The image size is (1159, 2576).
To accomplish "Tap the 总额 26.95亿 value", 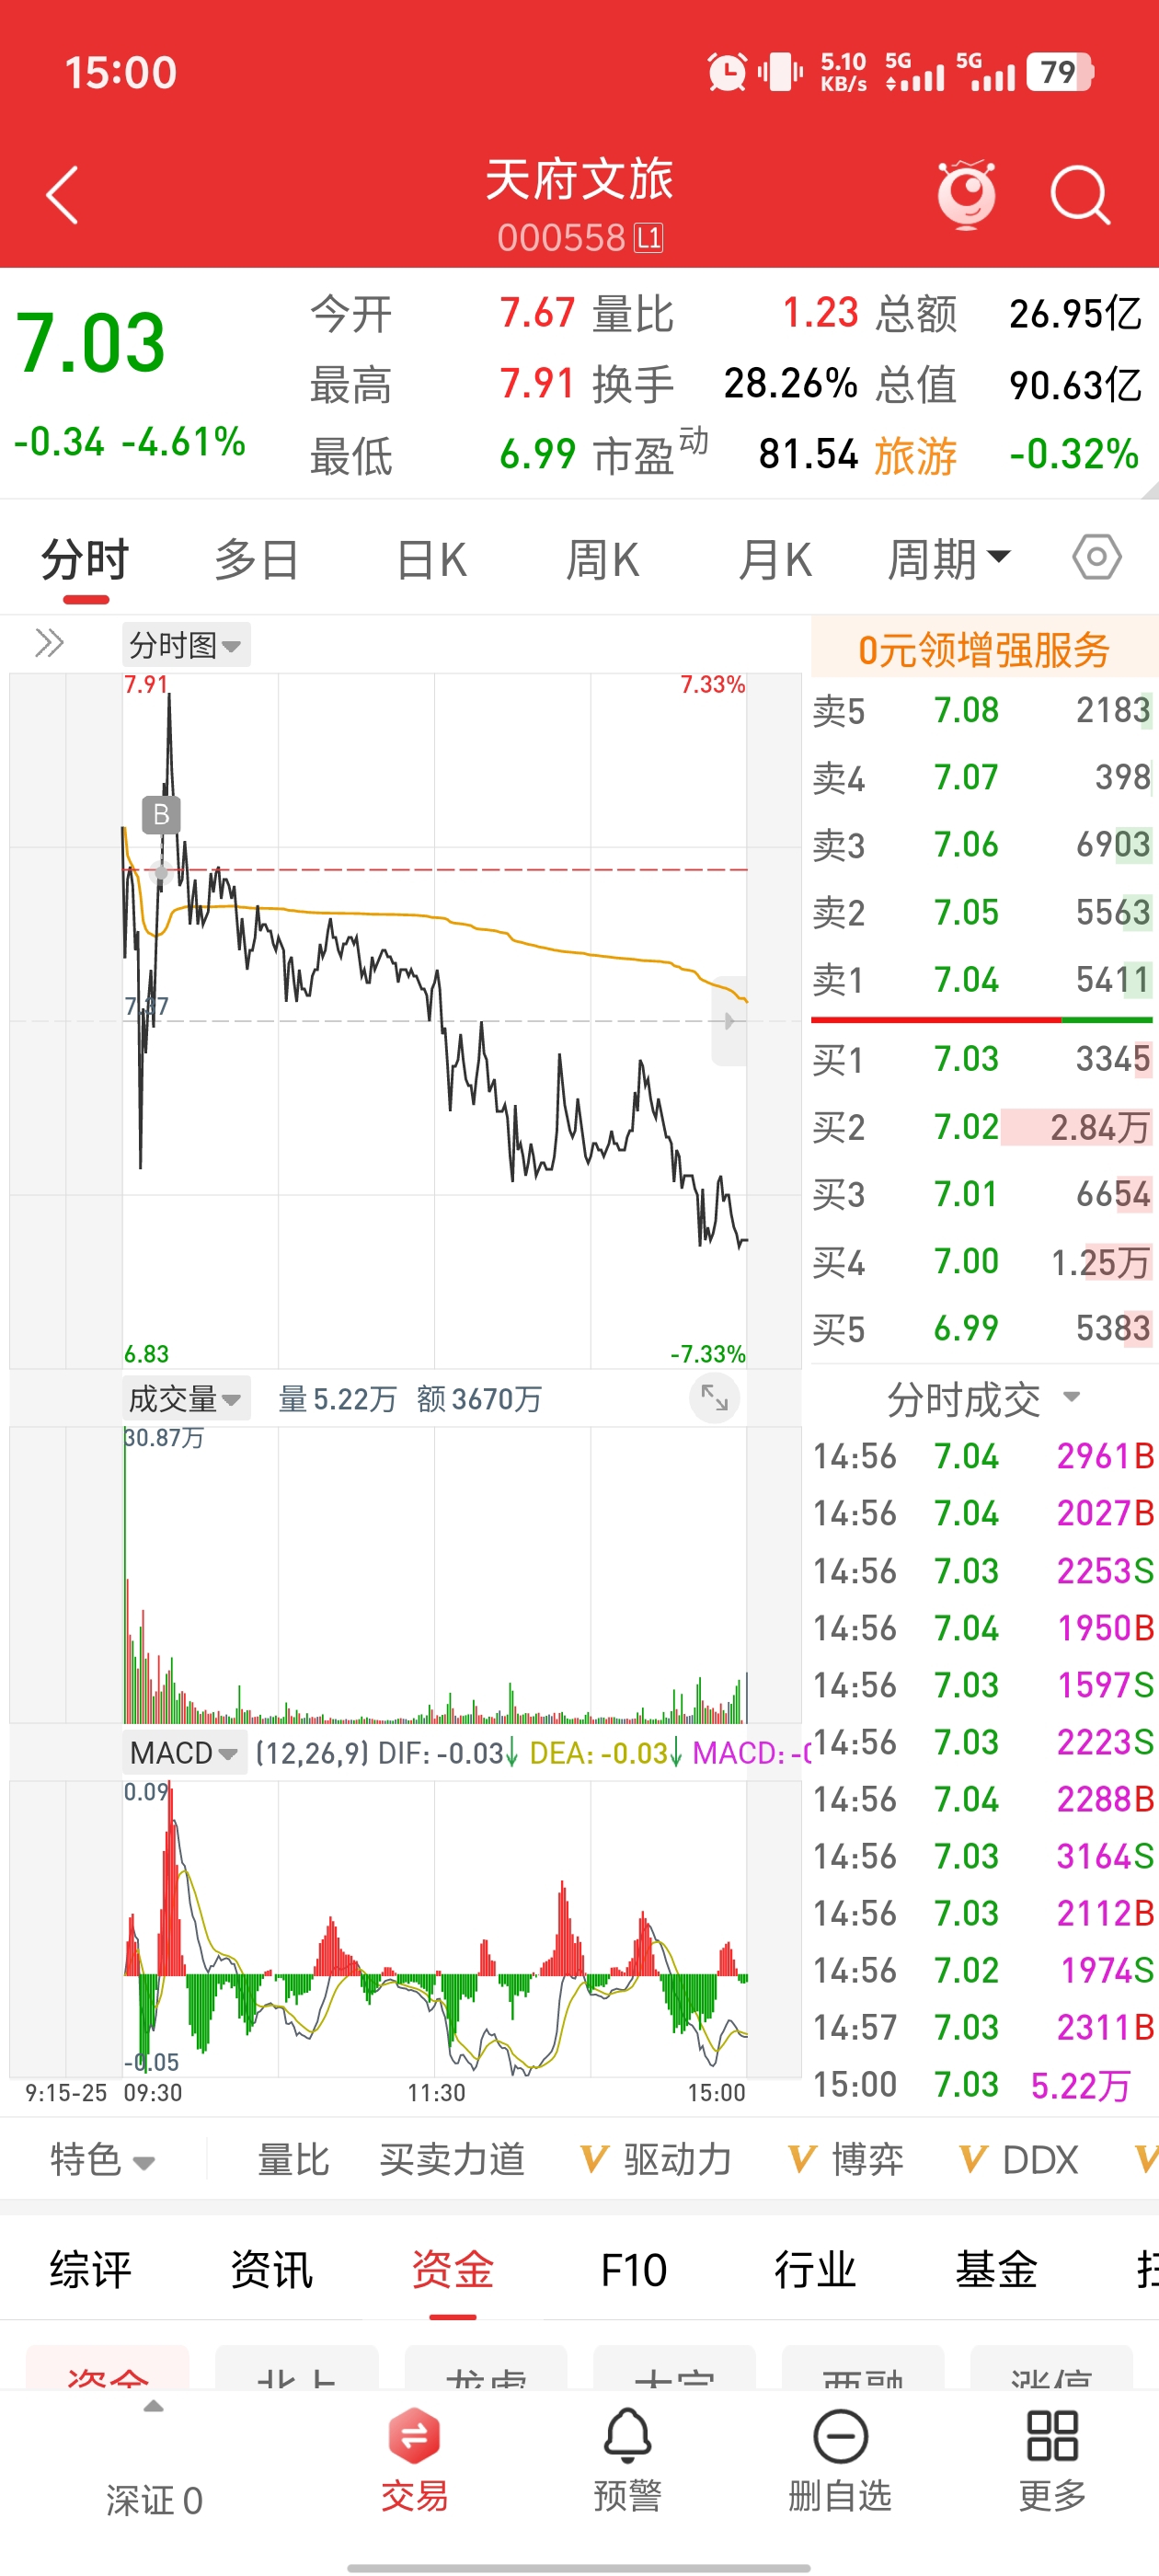I will click(1075, 314).
